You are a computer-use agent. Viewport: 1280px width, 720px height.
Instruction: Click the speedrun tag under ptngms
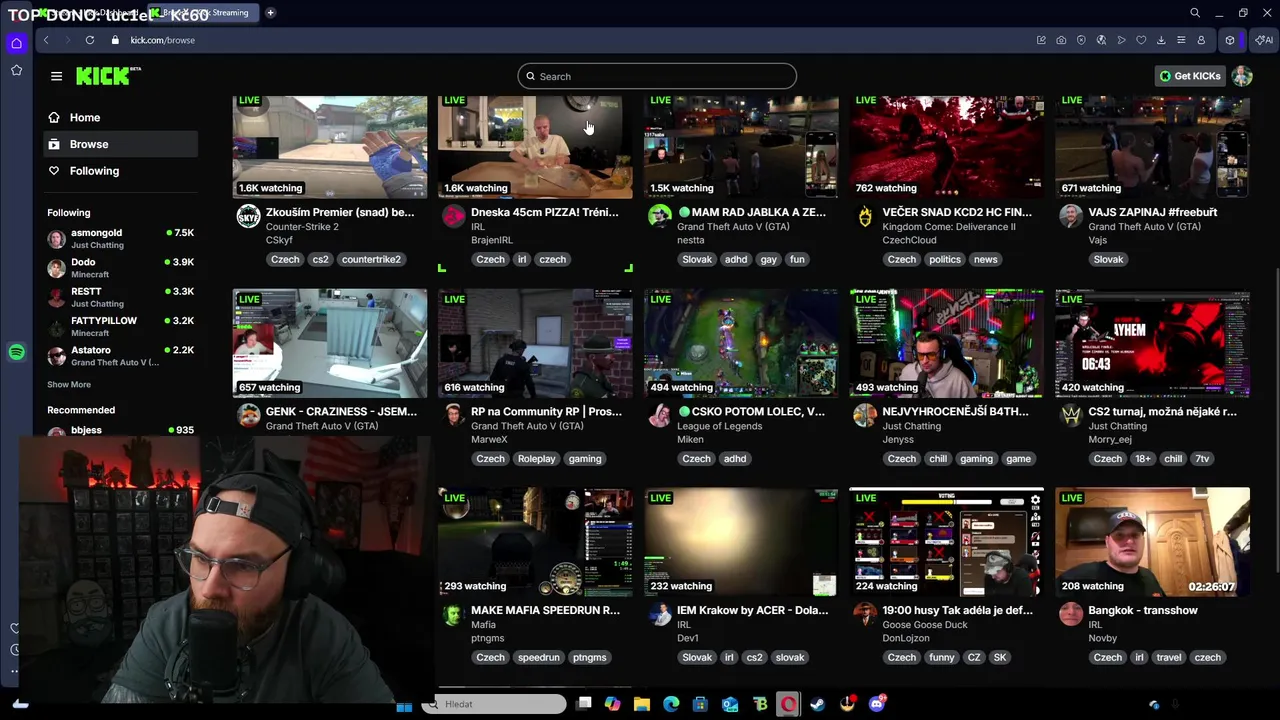pos(539,657)
